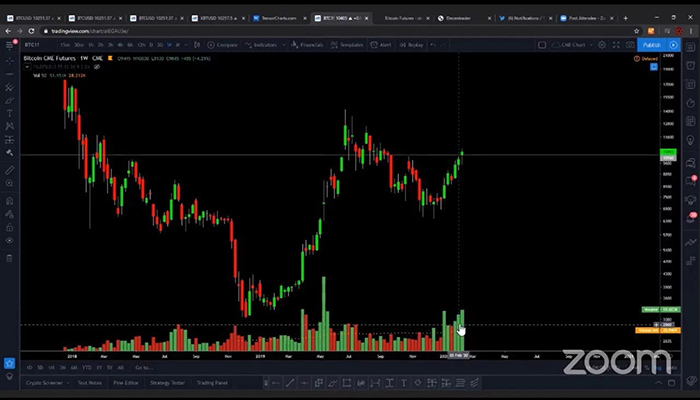Open the Trading Panel tab

212,383
